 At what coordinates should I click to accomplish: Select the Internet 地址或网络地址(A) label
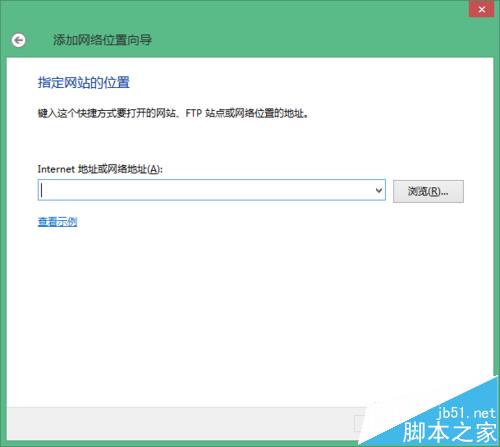pyautogui.click(x=100, y=169)
